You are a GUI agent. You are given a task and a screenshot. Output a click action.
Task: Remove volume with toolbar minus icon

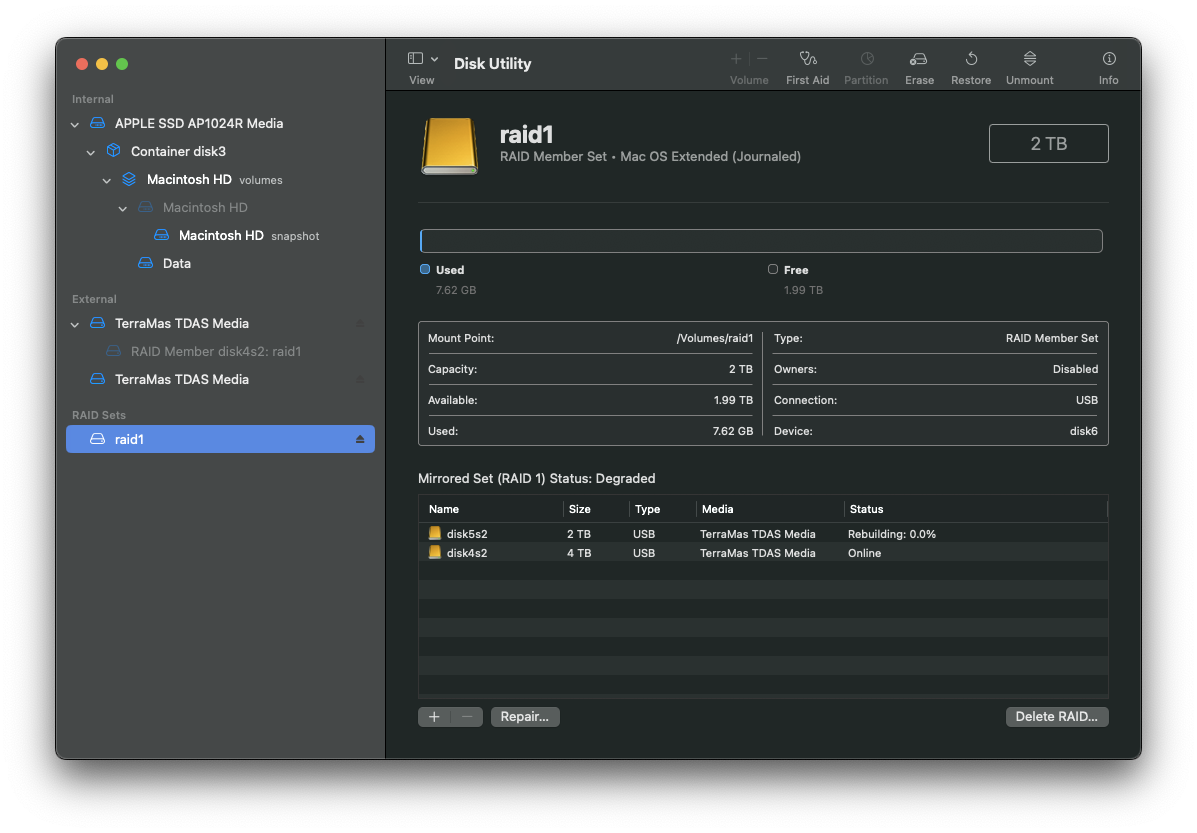coord(762,59)
